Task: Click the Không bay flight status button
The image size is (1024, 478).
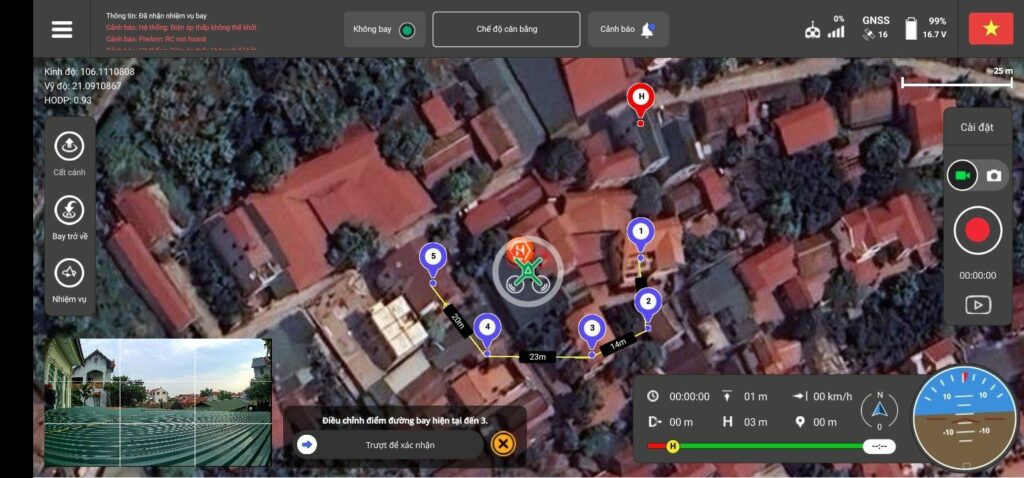Action: (x=384, y=29)
